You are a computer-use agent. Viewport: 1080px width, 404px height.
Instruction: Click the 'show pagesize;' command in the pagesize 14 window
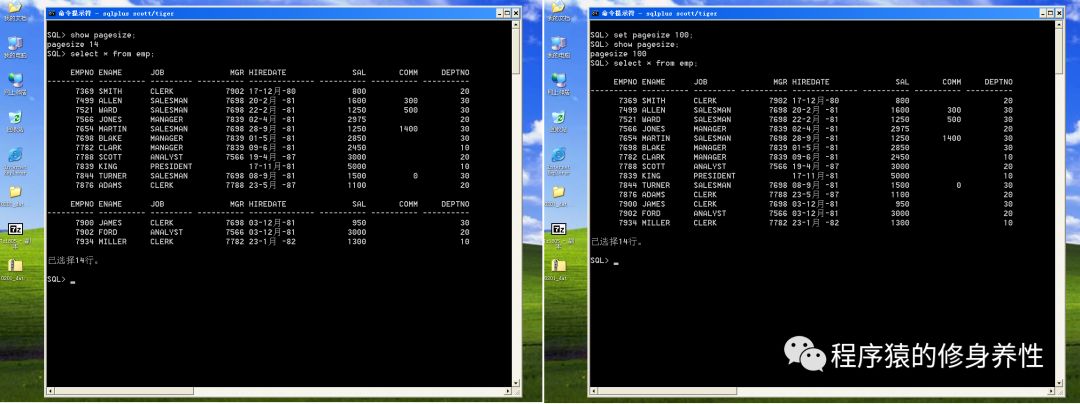coord(103,35)
